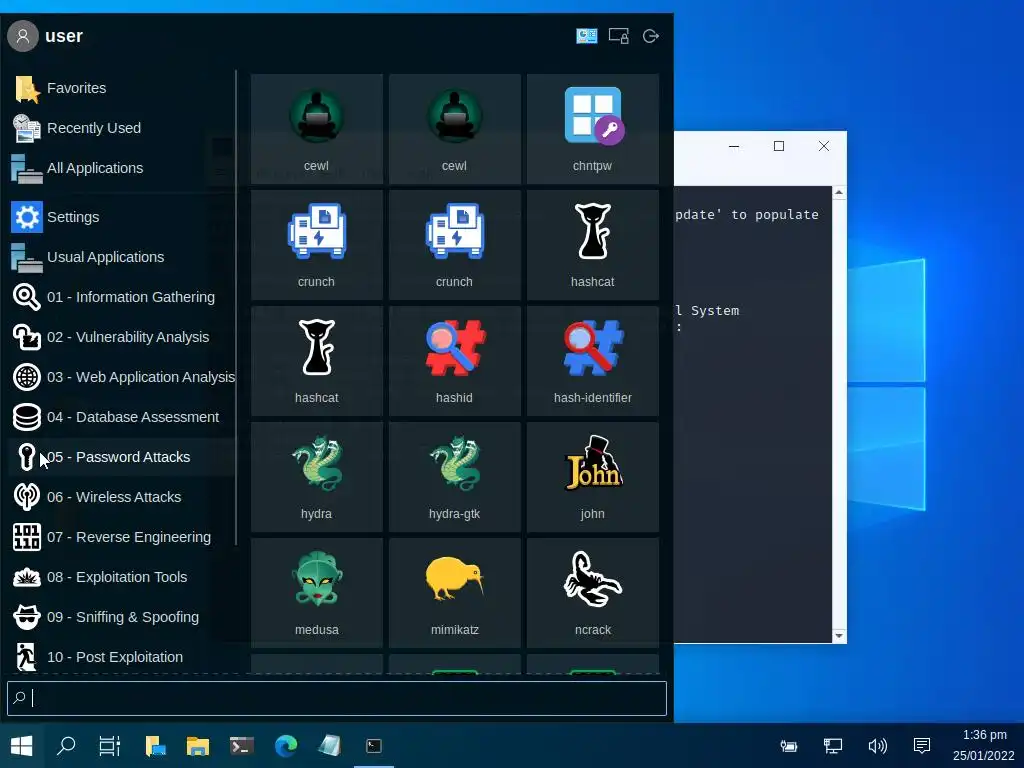Open the medusa tool

coord(317,592)
